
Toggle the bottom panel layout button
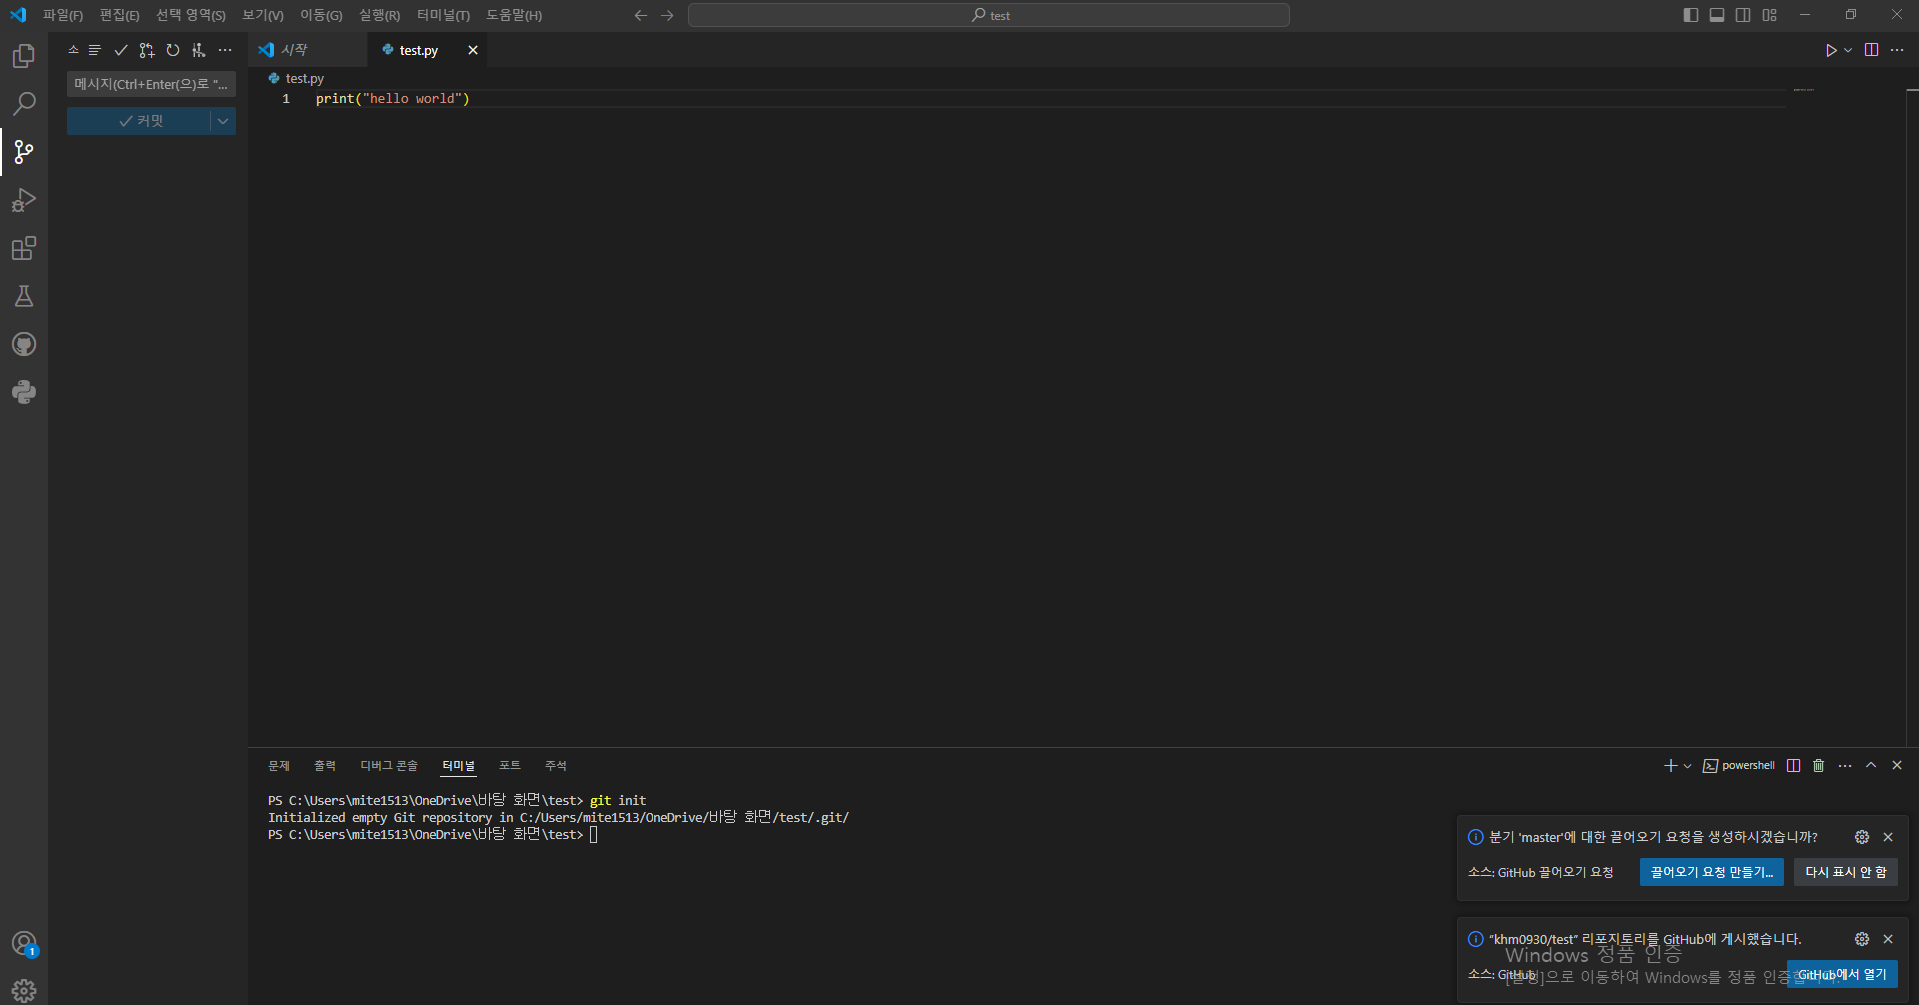[x=1717, y=15]
